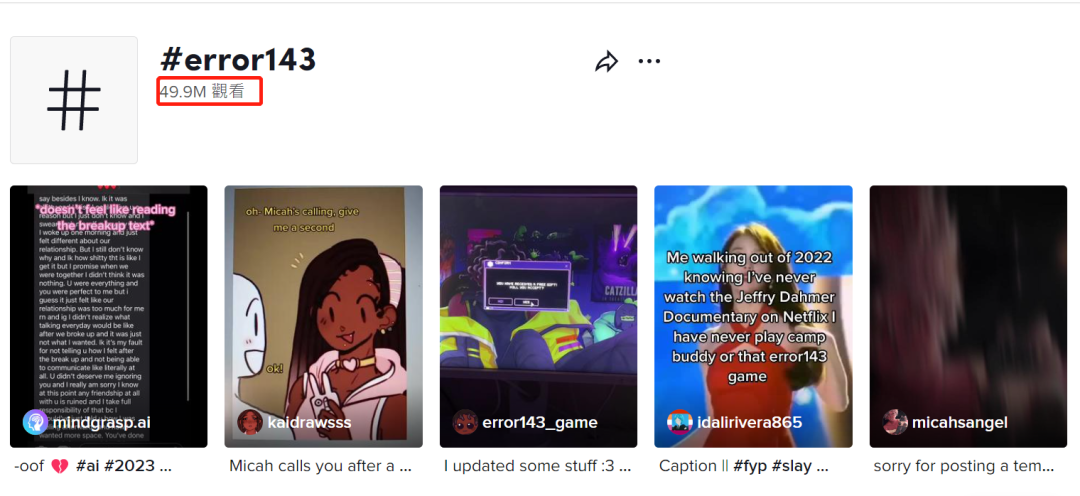
Task: Open the Micah's calling video thumbnail
Action: [324, 316]
